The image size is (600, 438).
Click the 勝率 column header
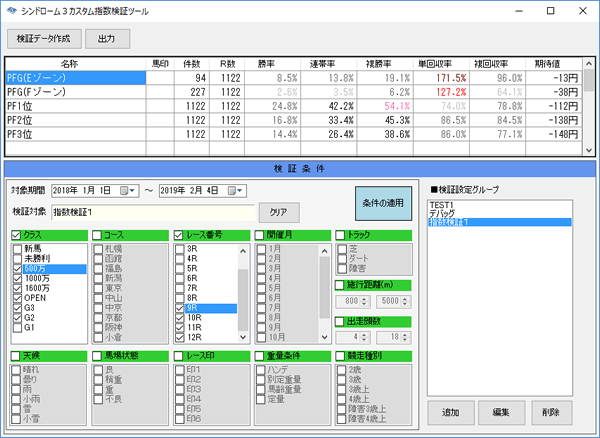(x=272, y=64)
